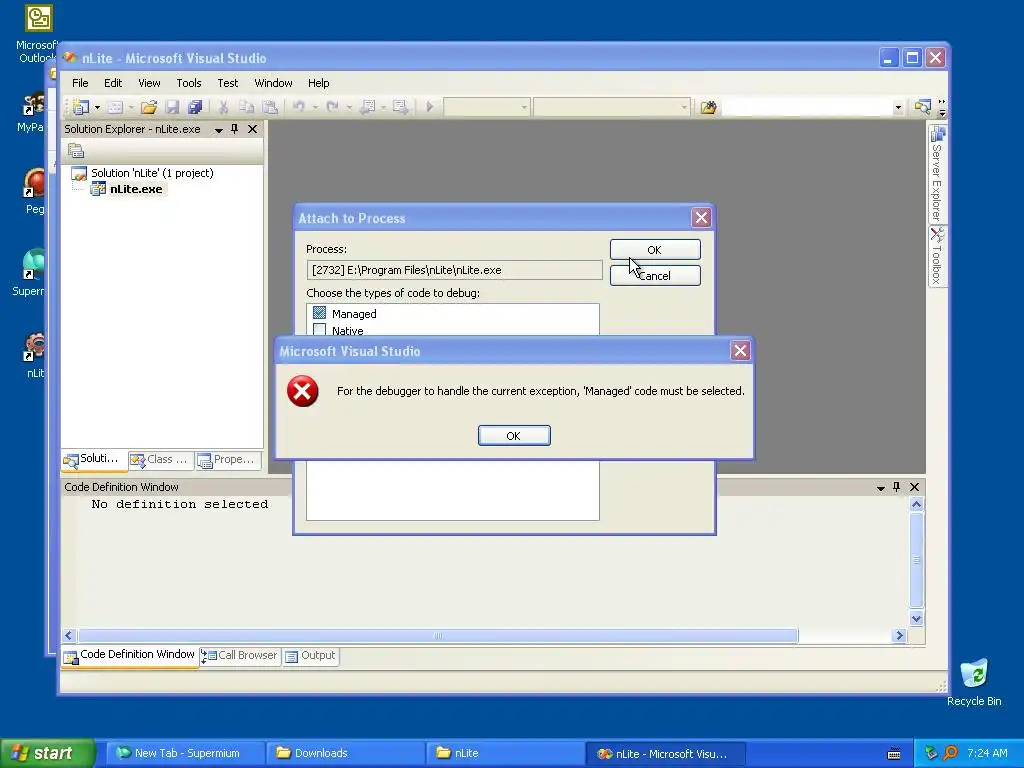
Task: Switch to the Properties tab
Action: click(227, 460)
